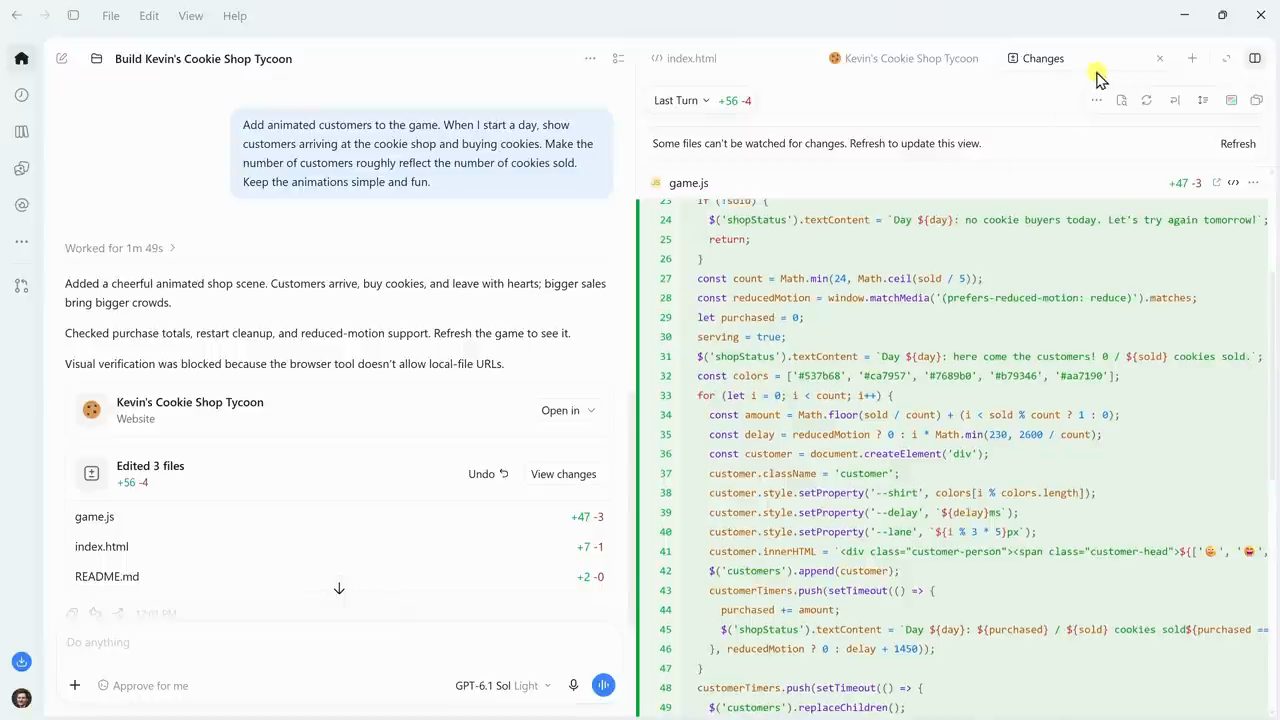Image resolution: width=1280 pixels, height=720 pixels.
Task: Select the README.md row in edited files
Action: (339, 577)
